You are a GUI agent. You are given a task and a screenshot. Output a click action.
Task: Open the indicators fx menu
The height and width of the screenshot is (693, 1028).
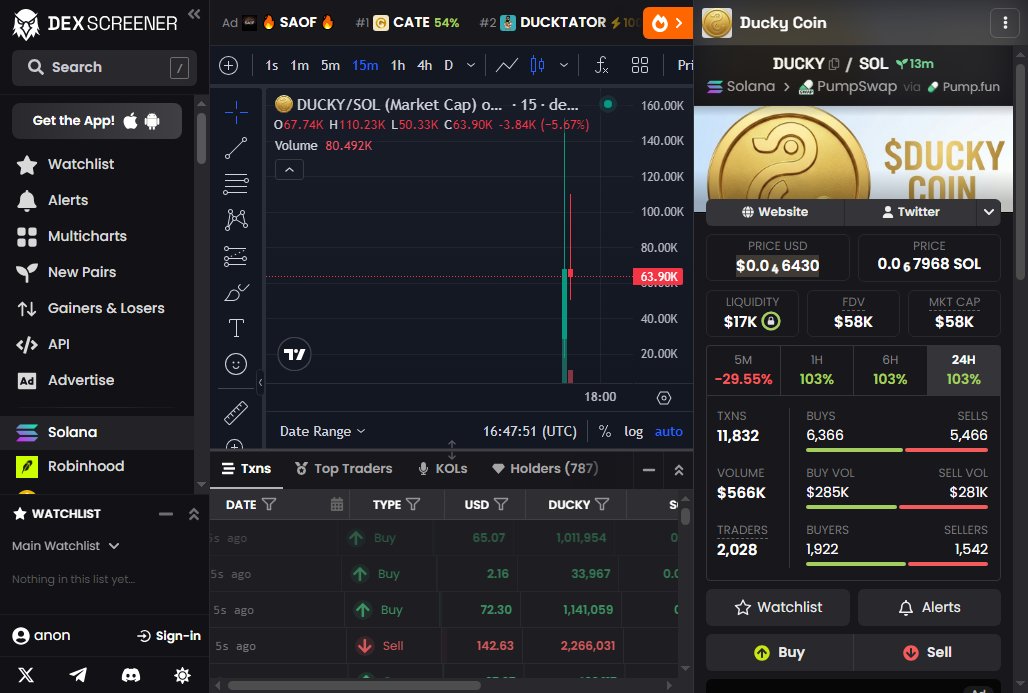[x=601, y=65]
